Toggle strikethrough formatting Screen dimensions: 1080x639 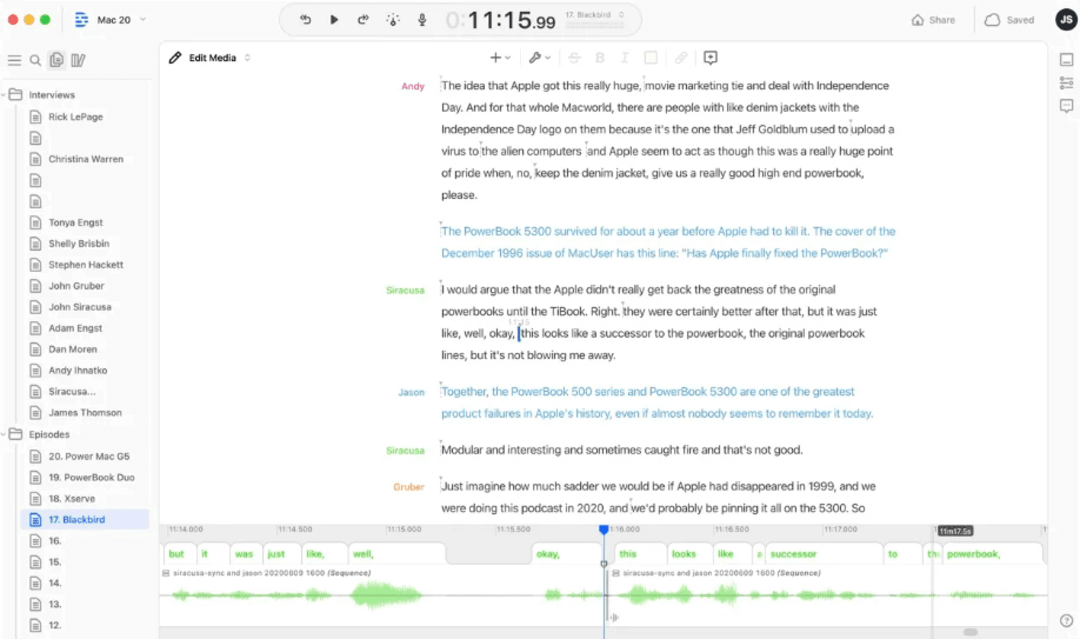[x=574, y=58]
